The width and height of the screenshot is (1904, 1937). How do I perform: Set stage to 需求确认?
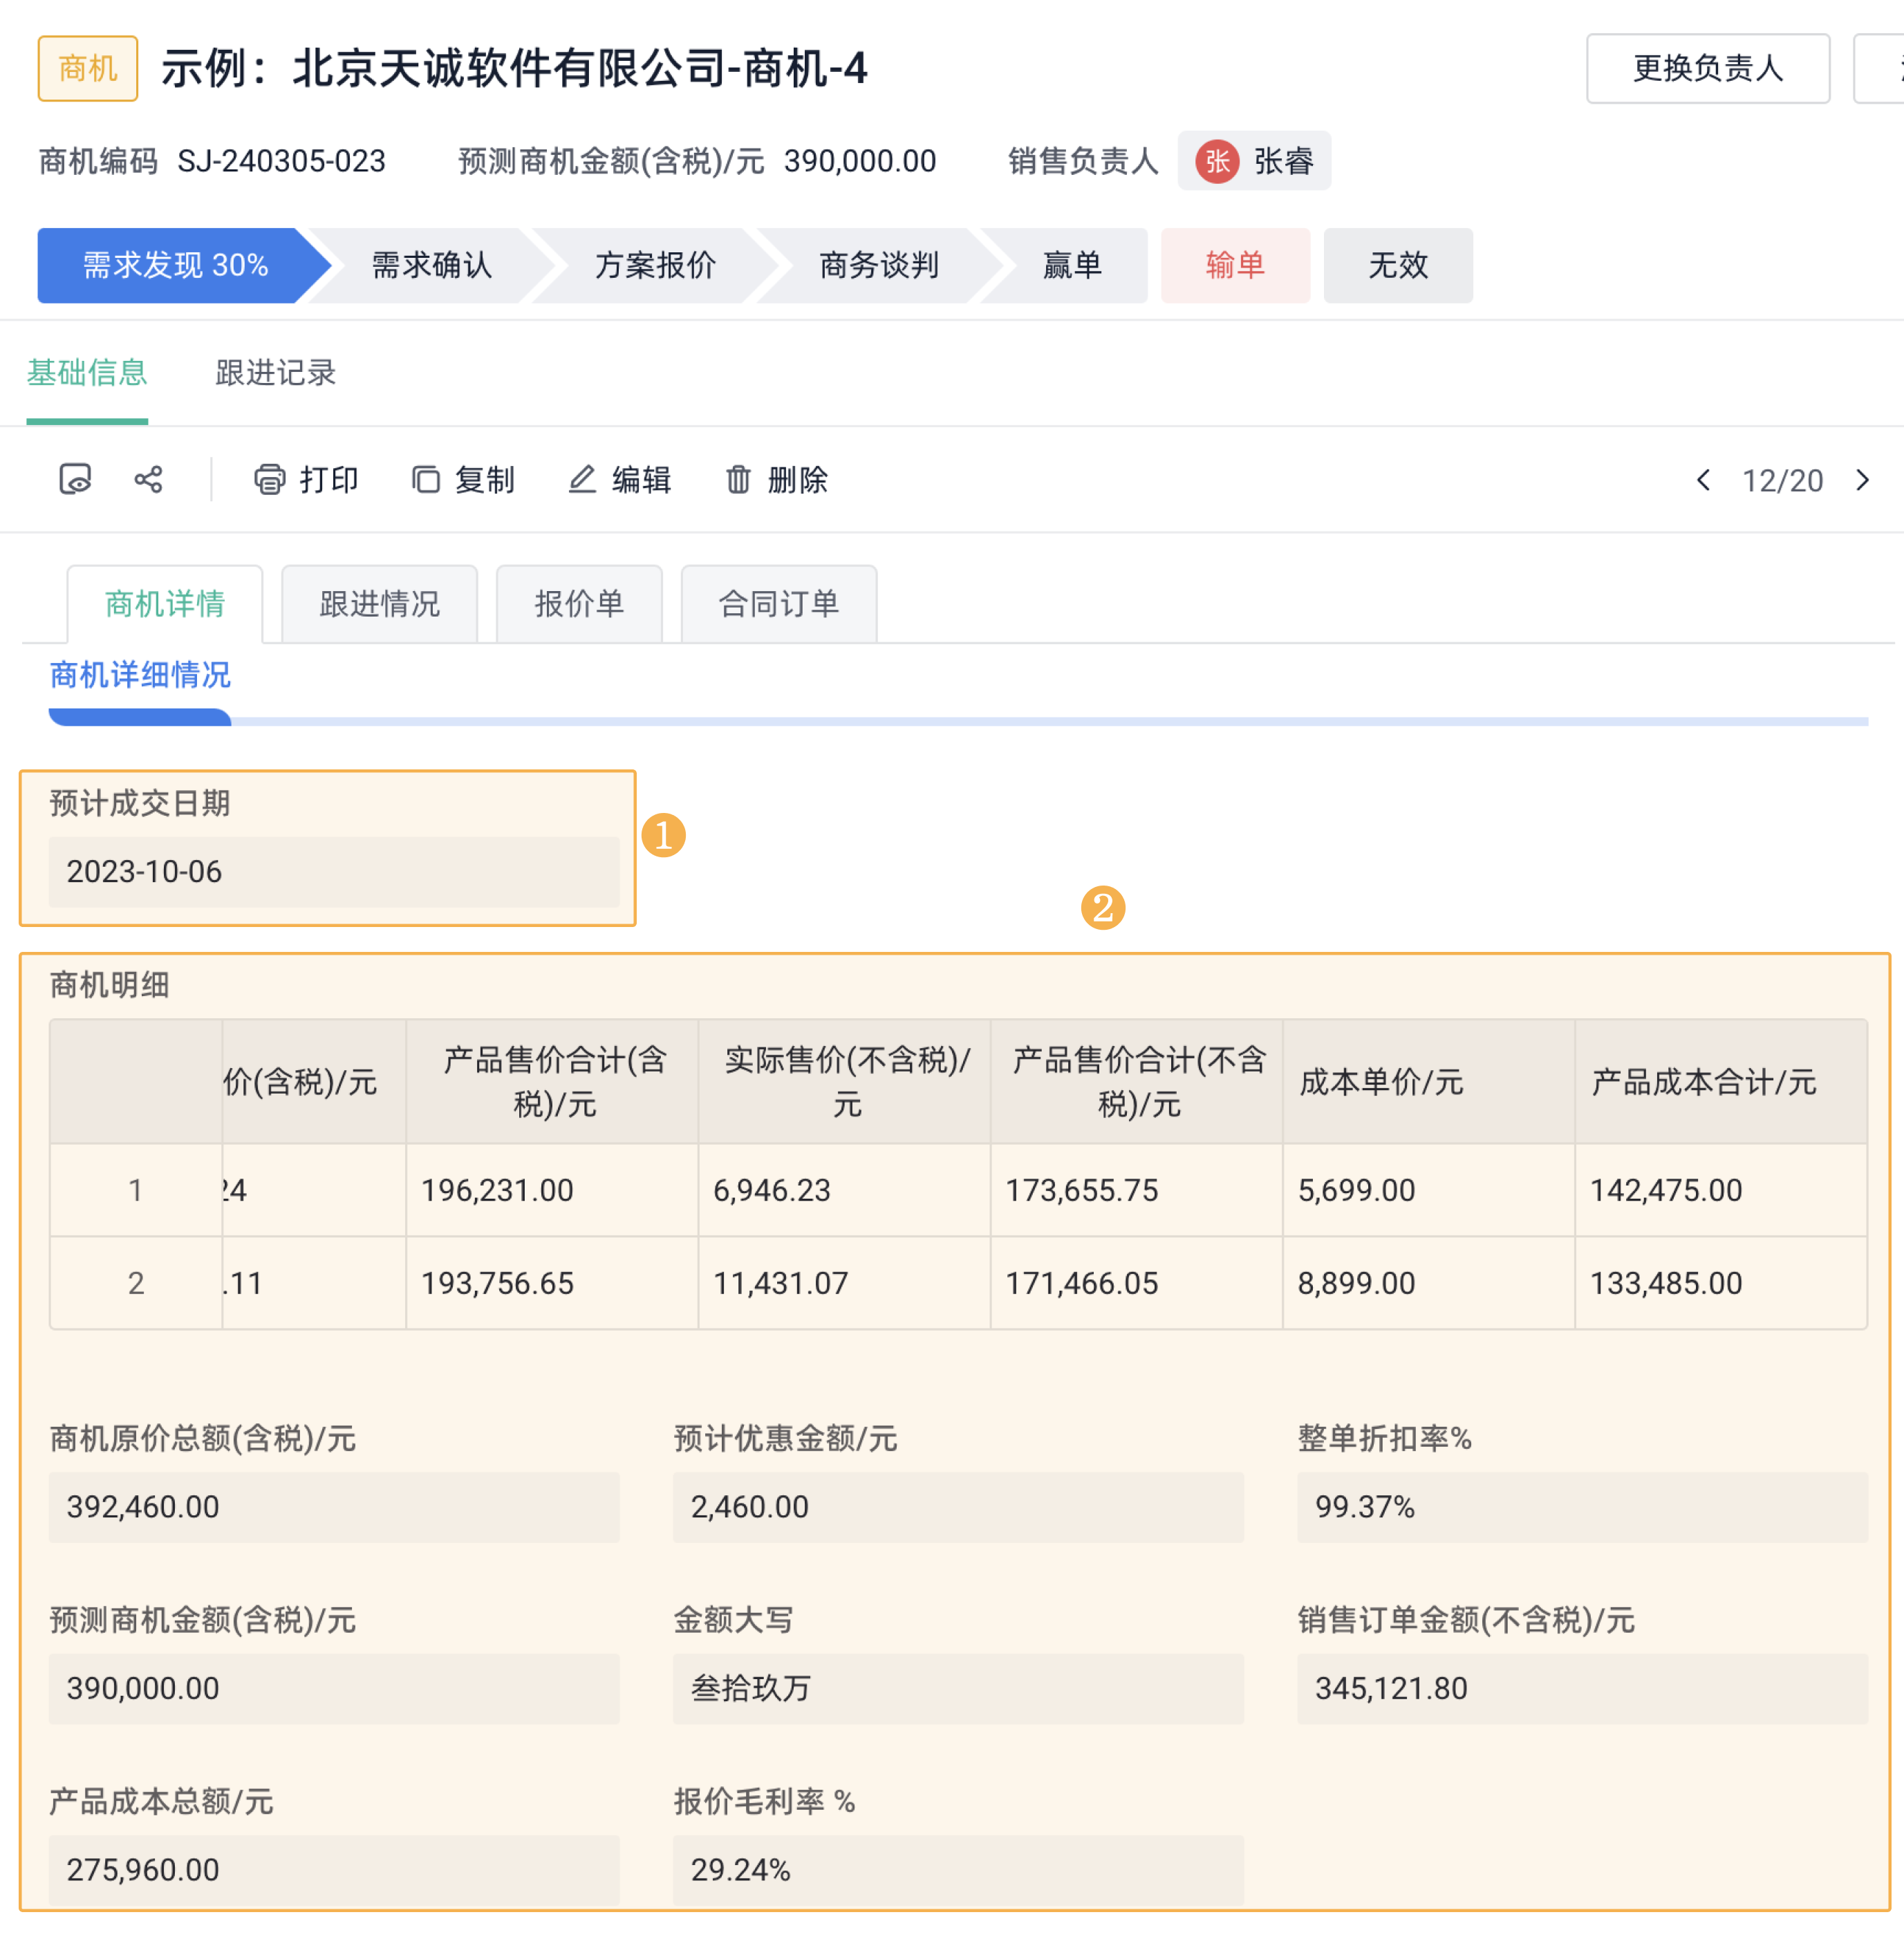point(431,265)
